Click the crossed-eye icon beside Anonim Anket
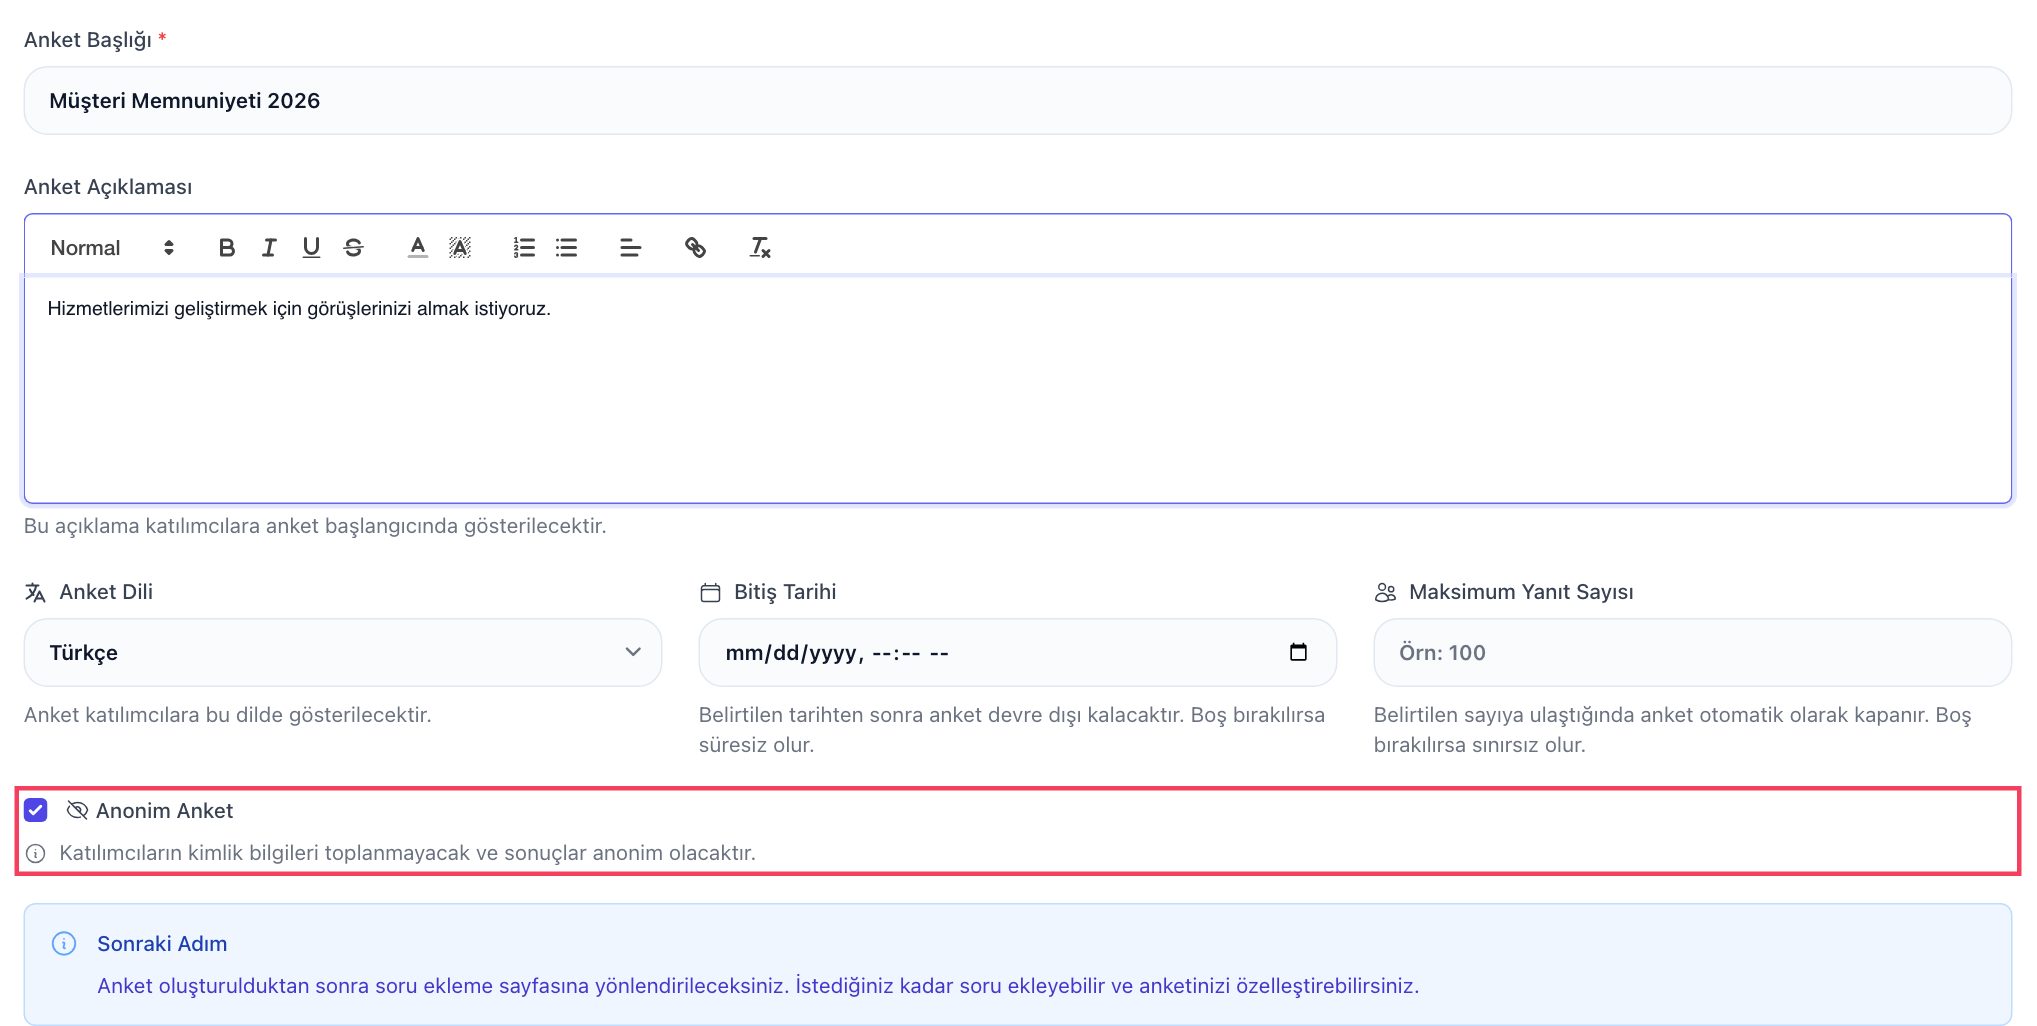 77,810
